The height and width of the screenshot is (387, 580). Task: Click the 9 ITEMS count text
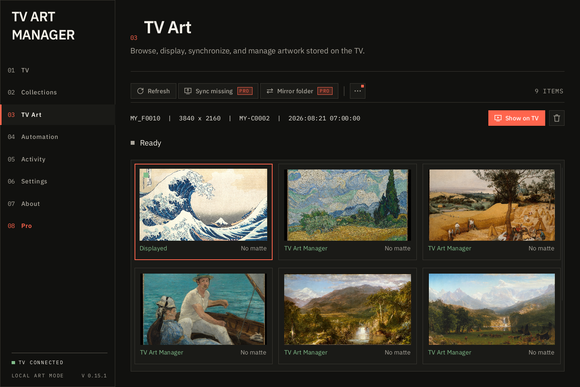pyautogui.click(x=549, y=91)
